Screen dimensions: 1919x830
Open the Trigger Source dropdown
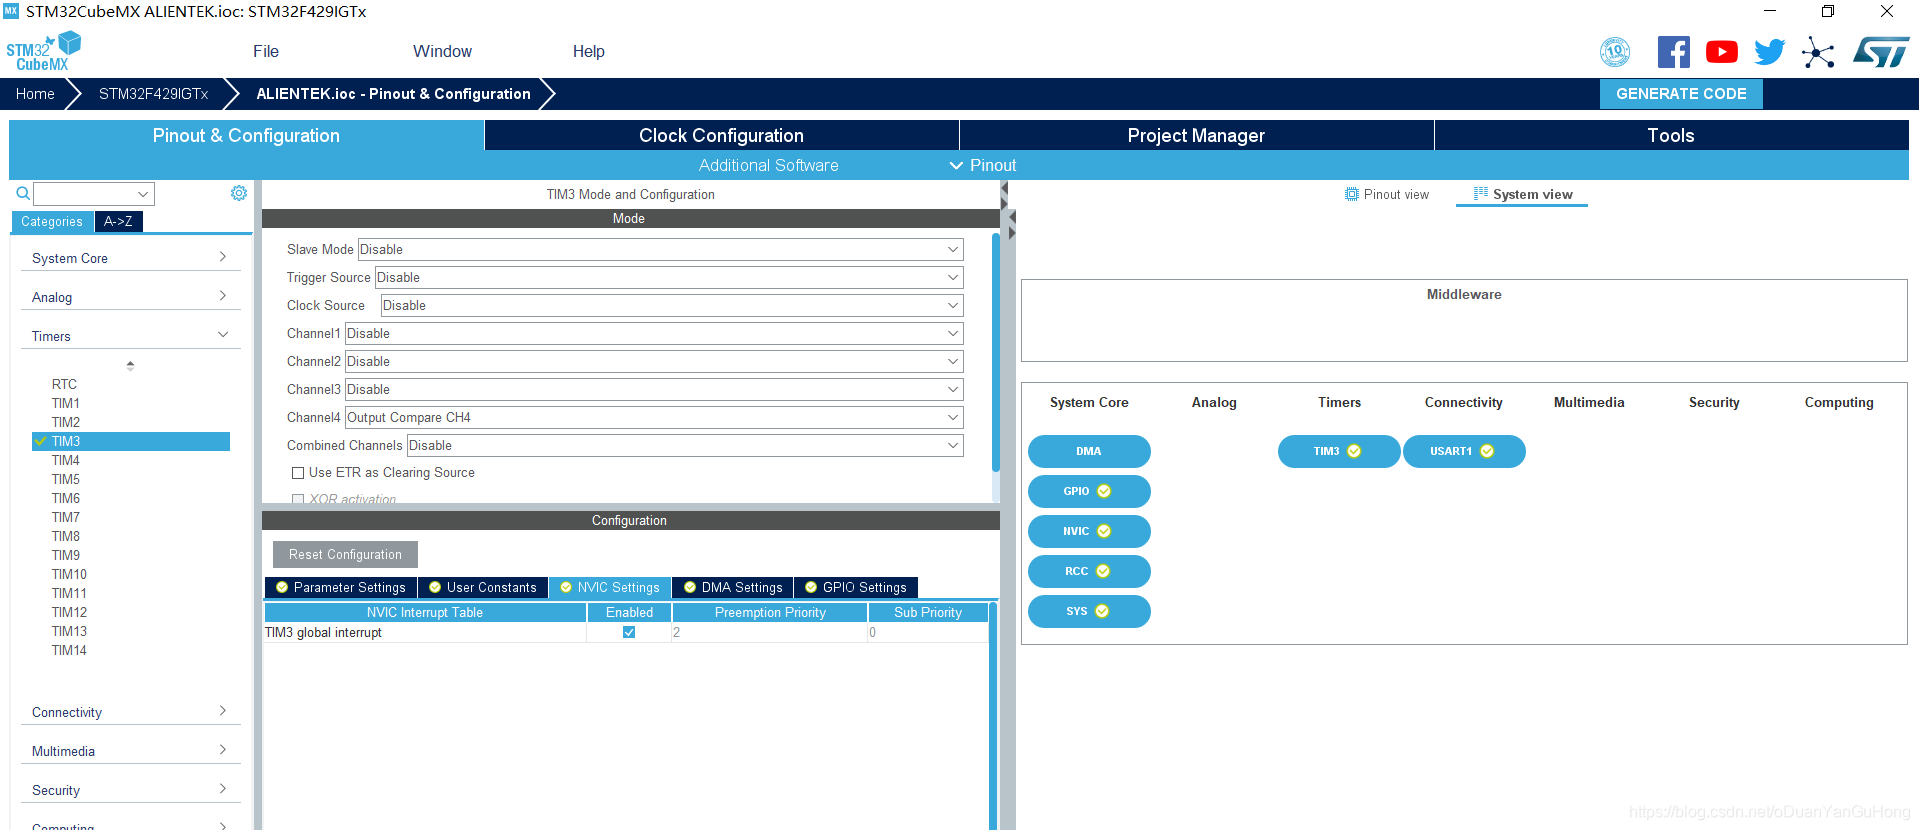click(669, 277)
